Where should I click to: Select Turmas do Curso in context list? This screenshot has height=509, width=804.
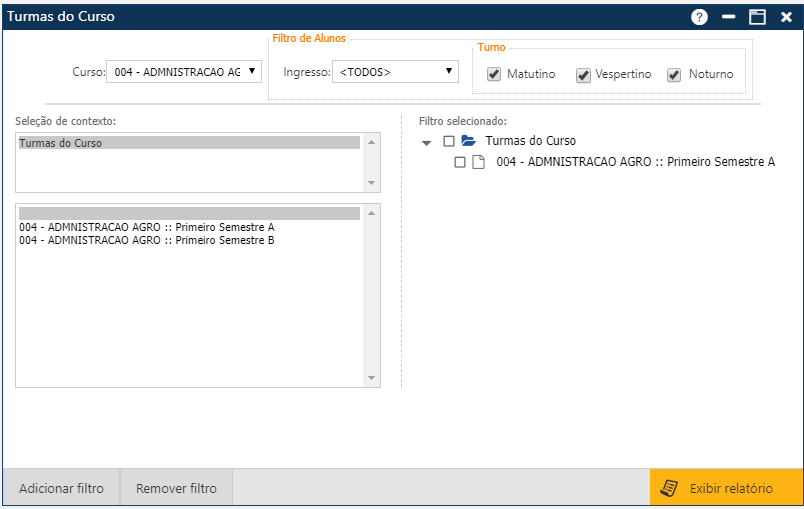pyautogui.click(x=188, y=143)
